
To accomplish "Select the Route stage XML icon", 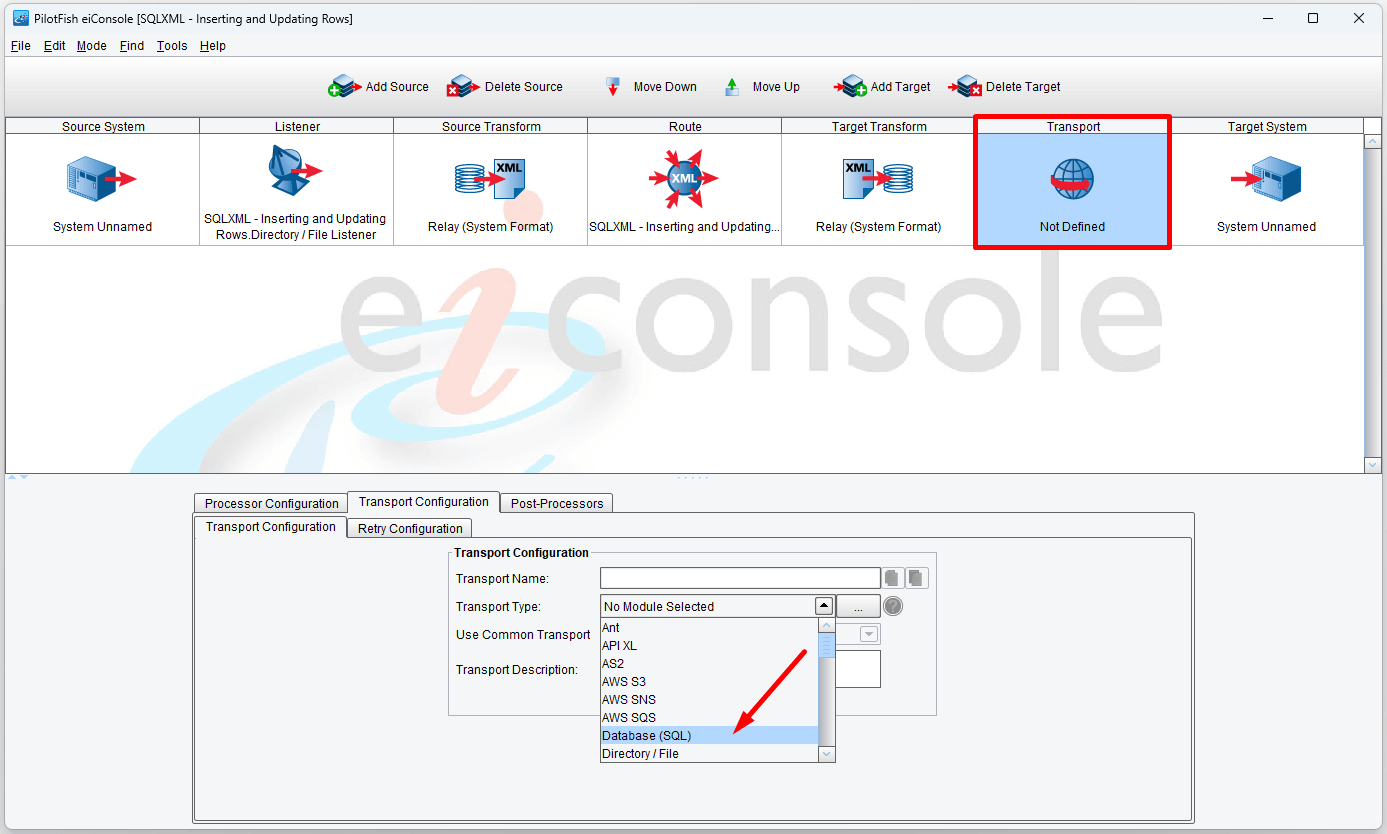I will [684, 179].
